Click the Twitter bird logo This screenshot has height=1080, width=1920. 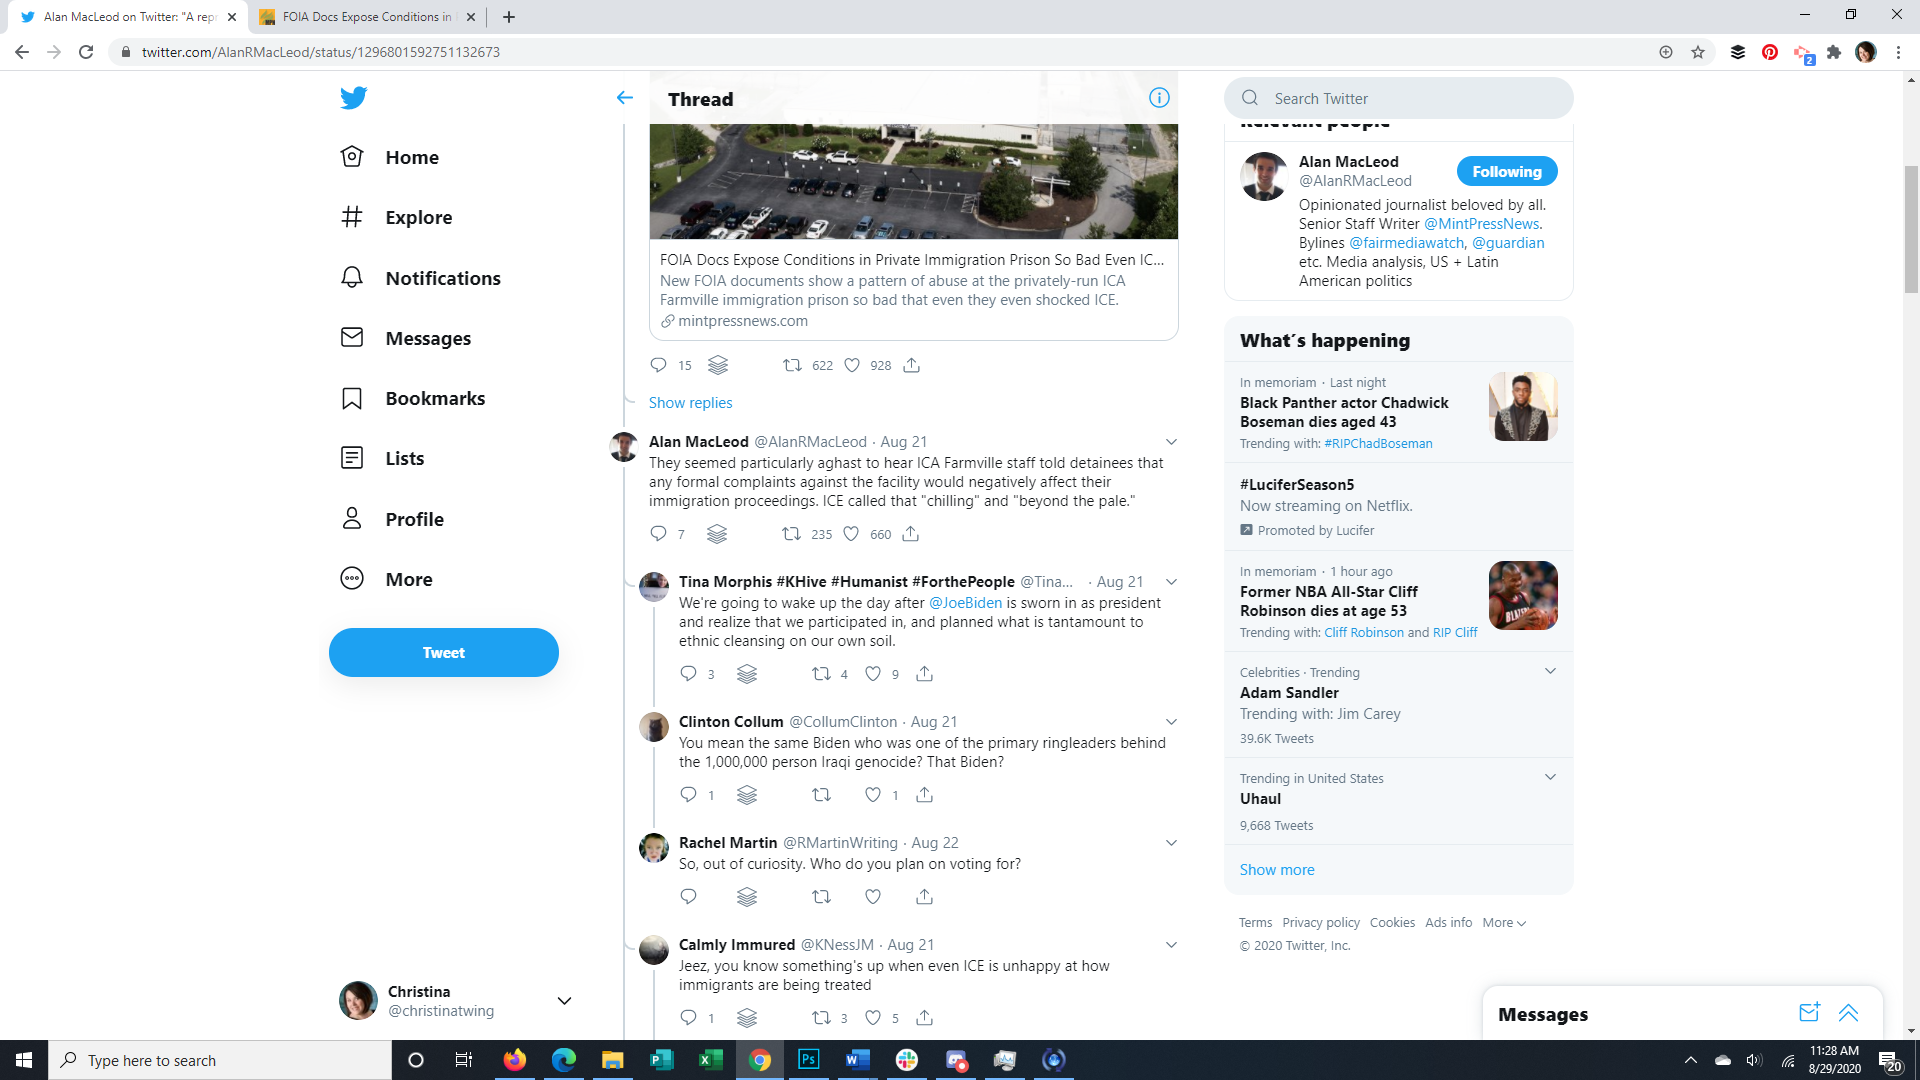(353, 98)
